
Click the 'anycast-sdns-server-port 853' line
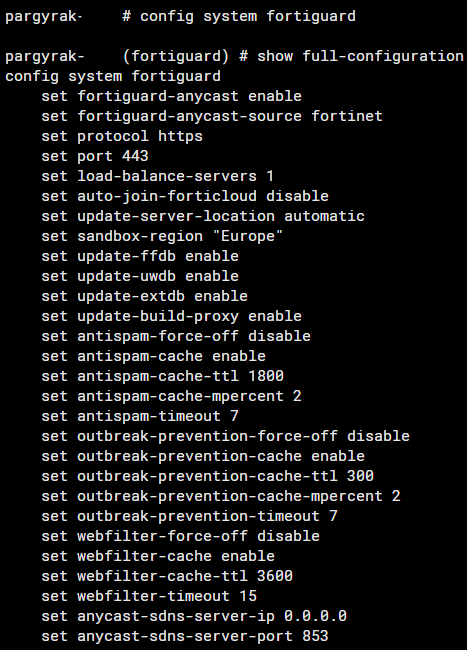[x=185, y=636]
